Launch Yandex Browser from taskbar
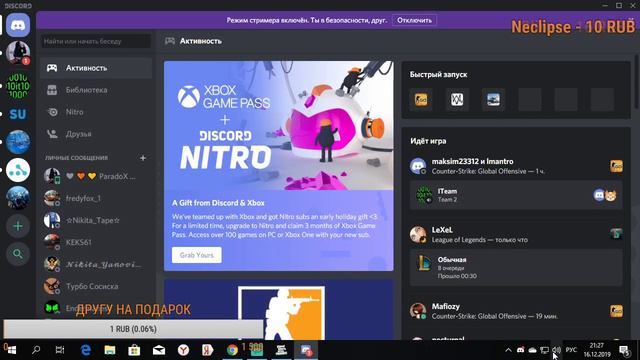This screenshot has height=360, width=640. pos(183,350)
